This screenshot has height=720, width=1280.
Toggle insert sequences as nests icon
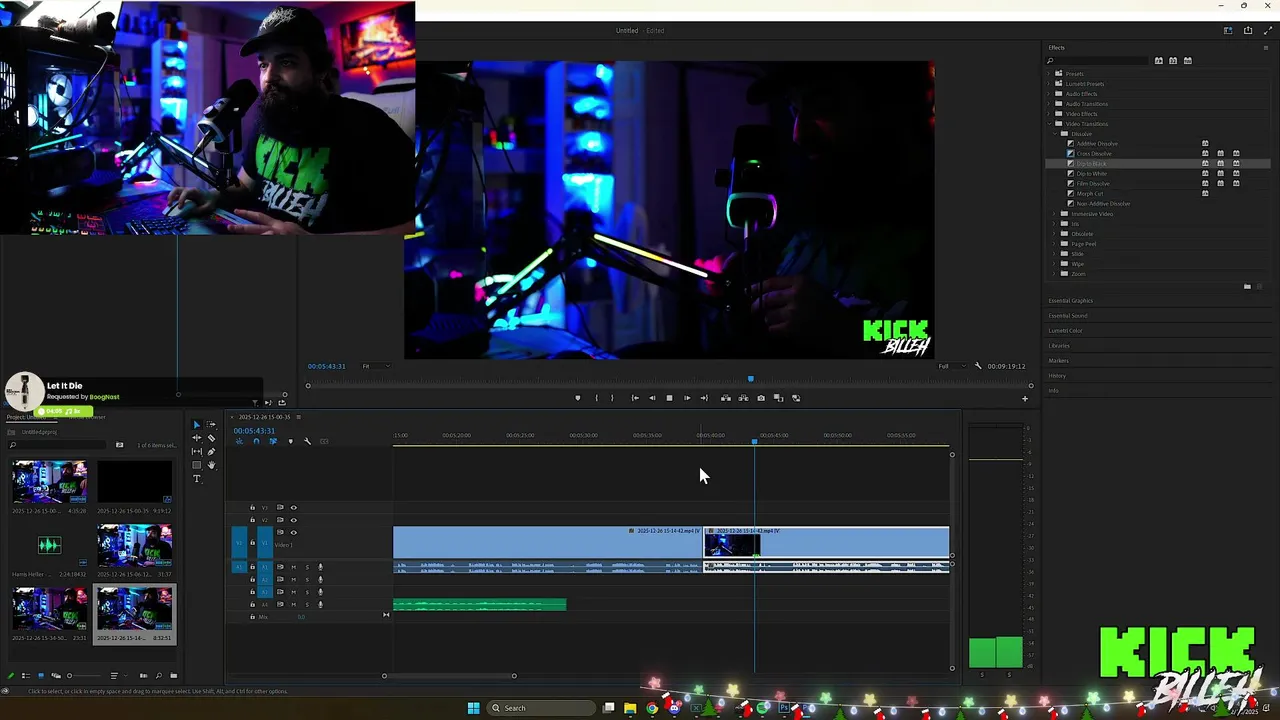click(240, 441)
